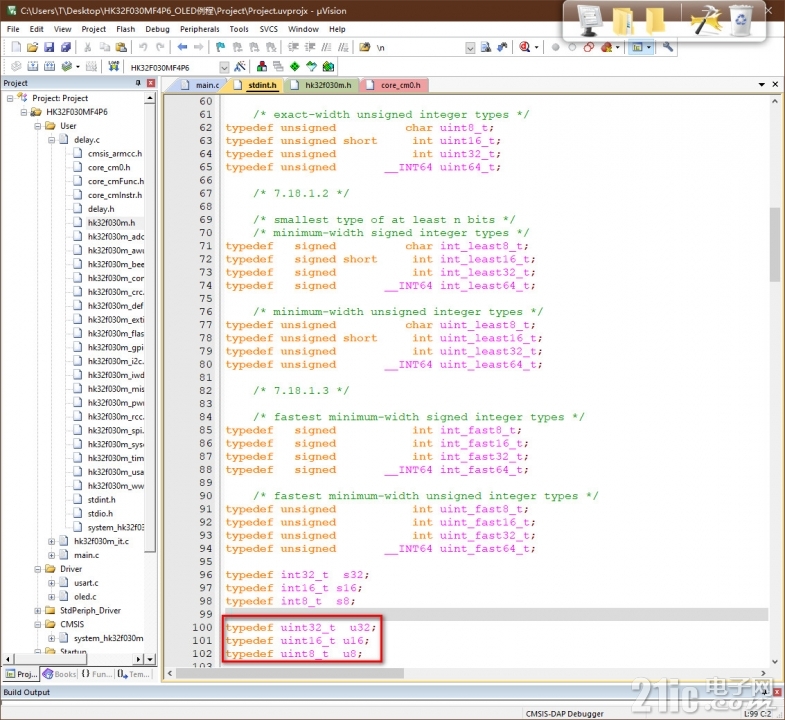Screen dimensions: 785x720
Task: Open the debug session dropdown arrow
Action: 537,48
